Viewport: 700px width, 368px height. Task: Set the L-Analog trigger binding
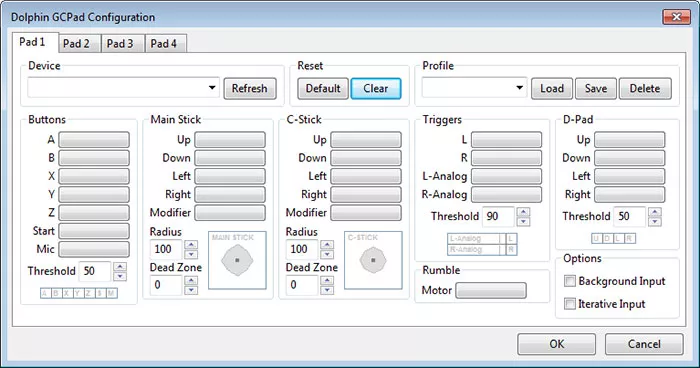coord(506,176)
